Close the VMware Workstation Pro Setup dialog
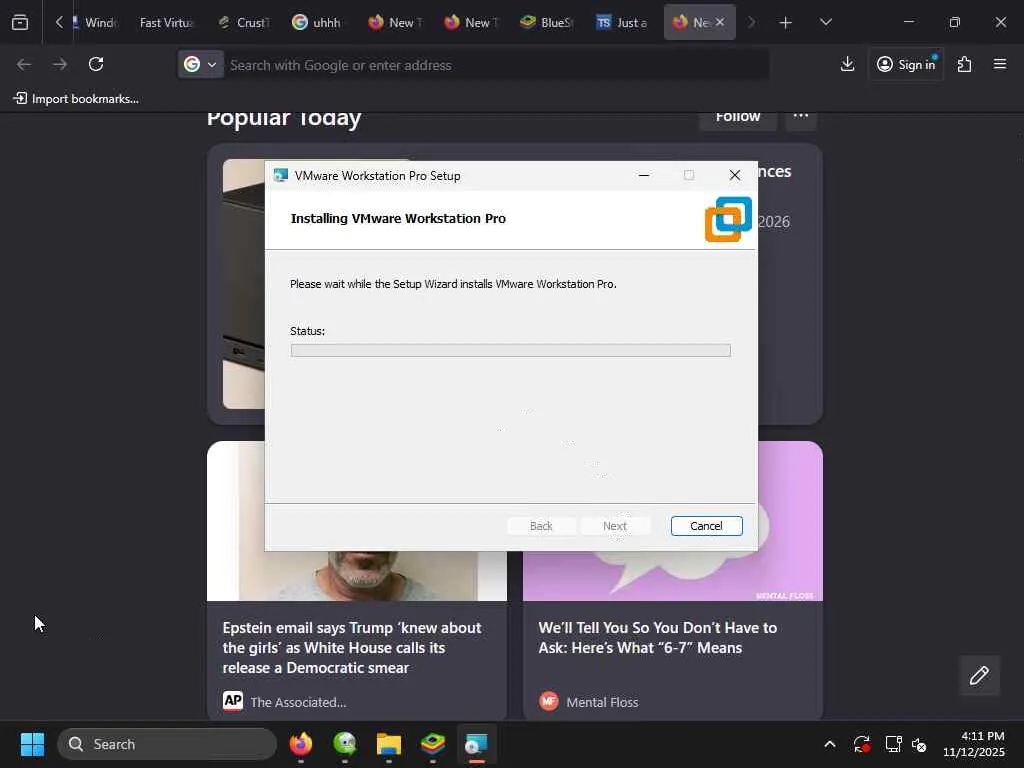 735,175
